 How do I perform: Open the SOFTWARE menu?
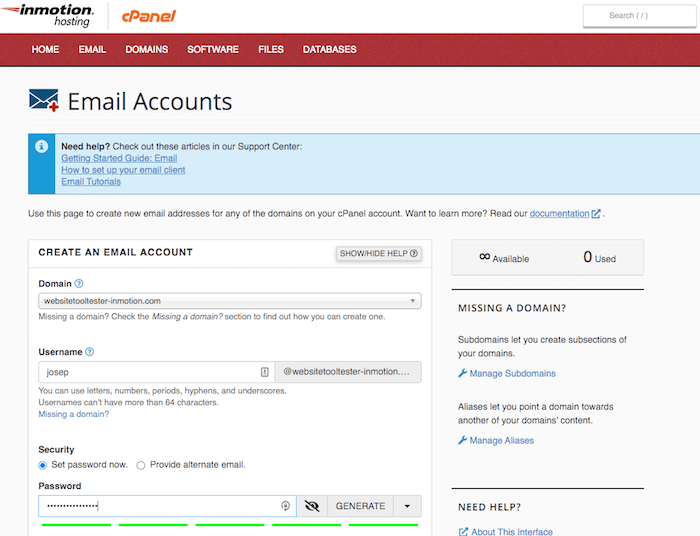coord(213,49)
